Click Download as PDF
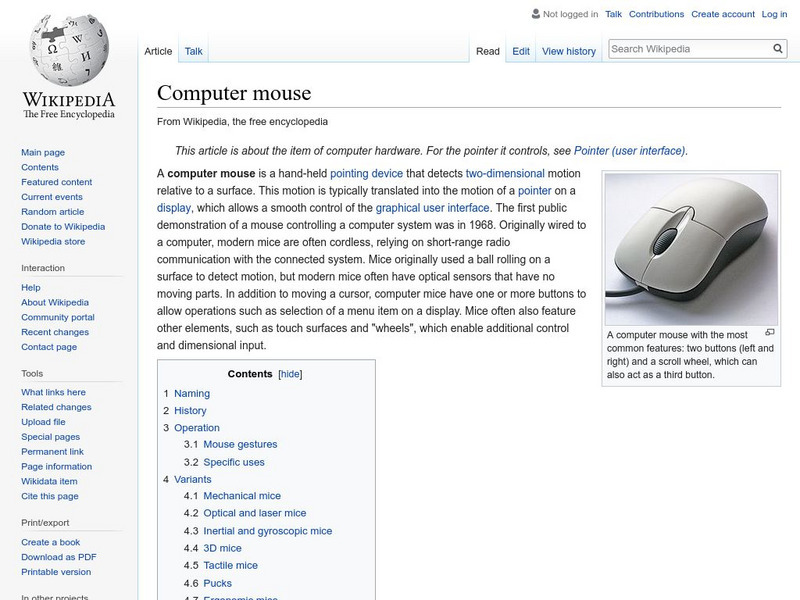This screenshot has width=800, height=600. 59,557
